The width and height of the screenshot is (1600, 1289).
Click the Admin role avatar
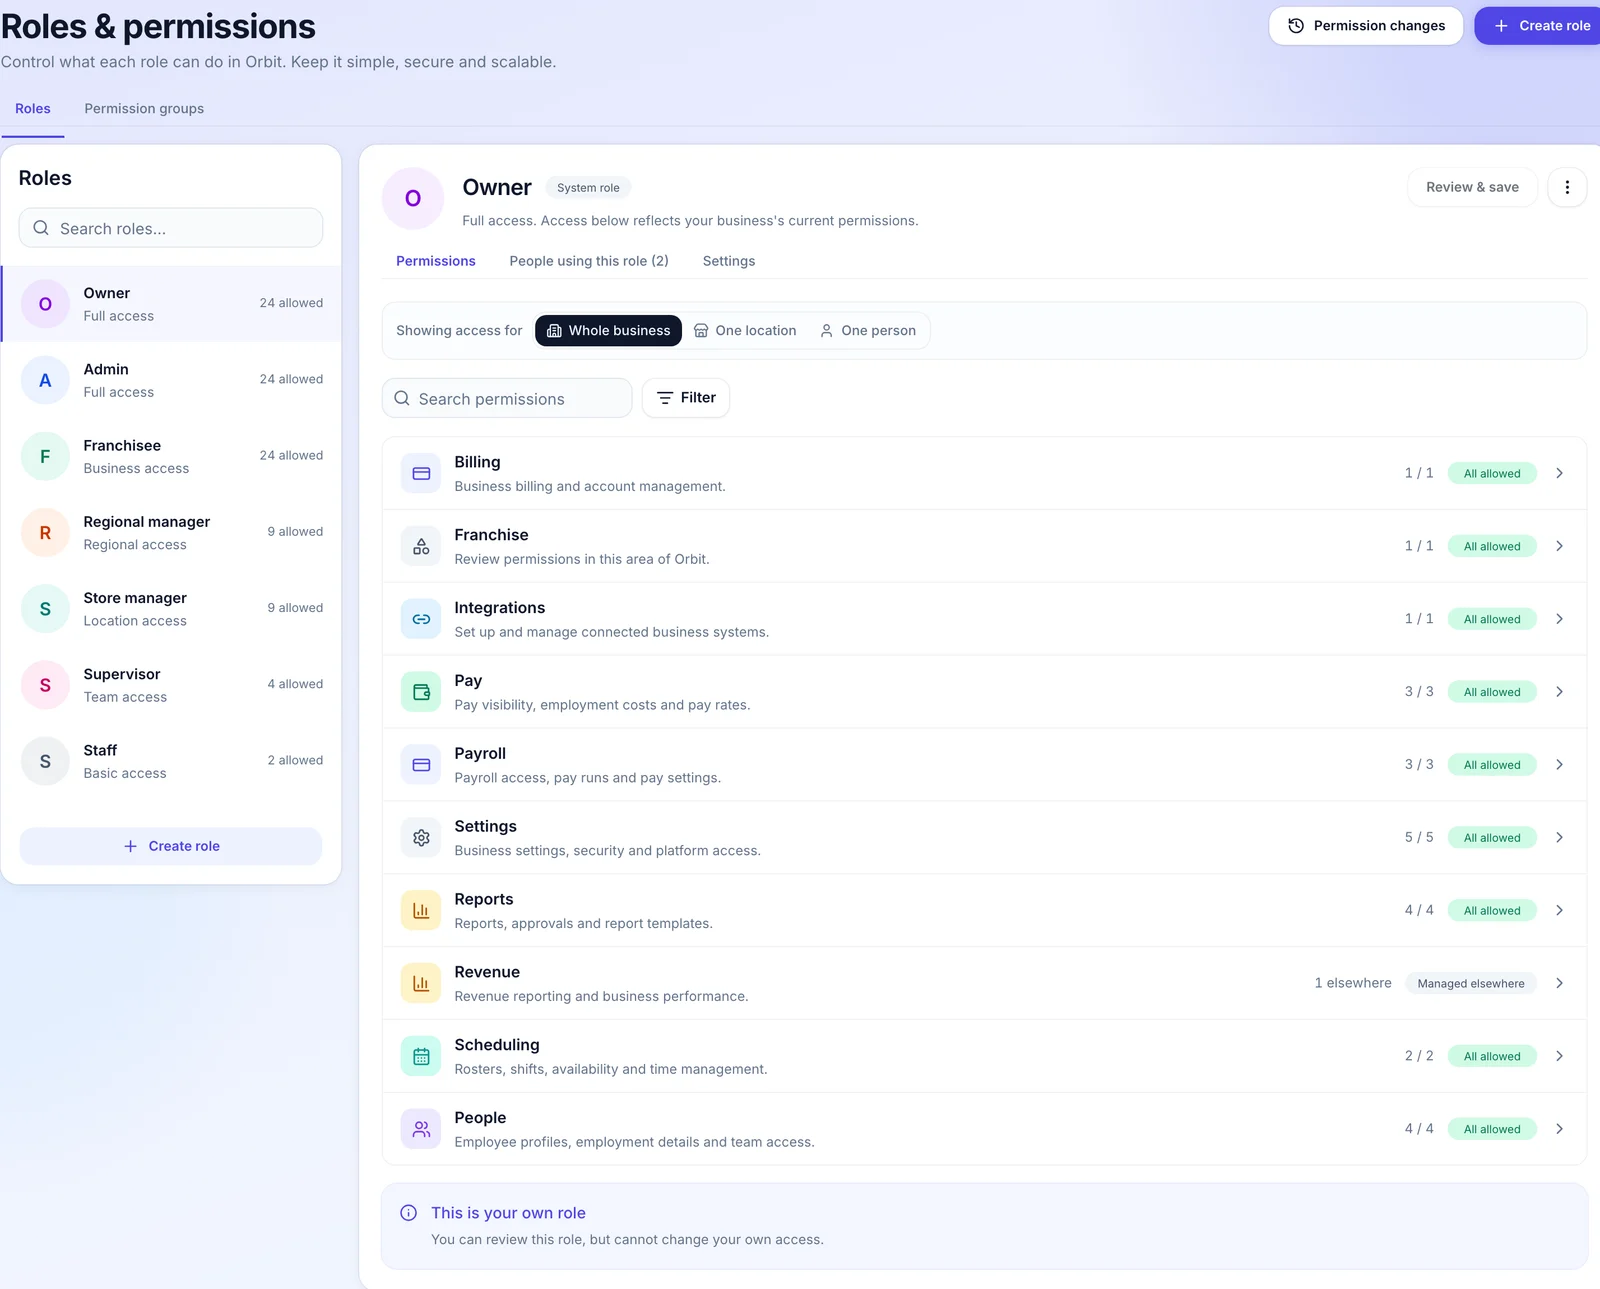pyautogui.click(x=45, y=380)
